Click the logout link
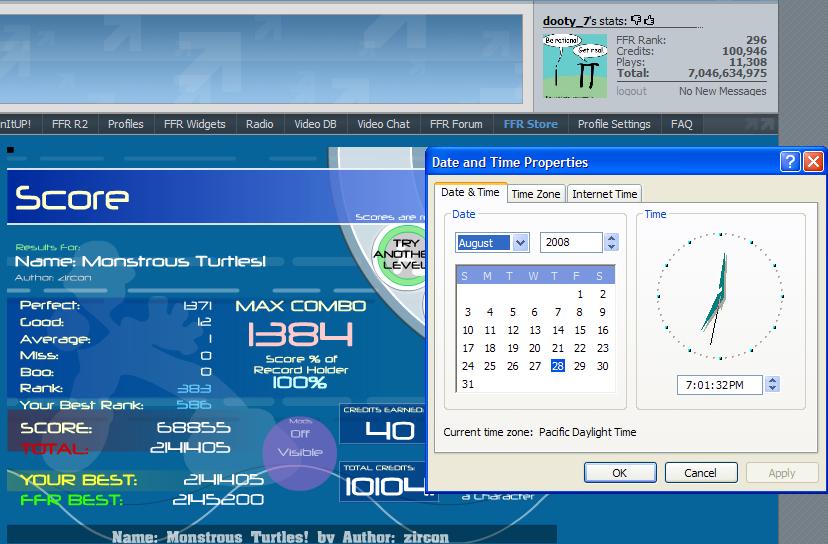 point(631,91)
